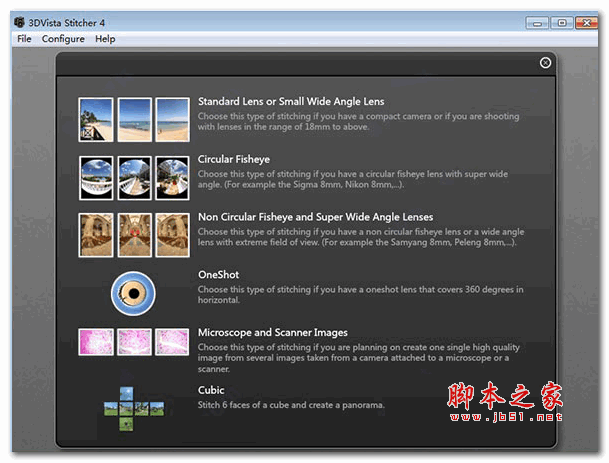Click description about oneshot lens 360 degrees
Image resolution: width=609 pixels, height=463 pixels.
pyautogui.click(x=360, y=294)
